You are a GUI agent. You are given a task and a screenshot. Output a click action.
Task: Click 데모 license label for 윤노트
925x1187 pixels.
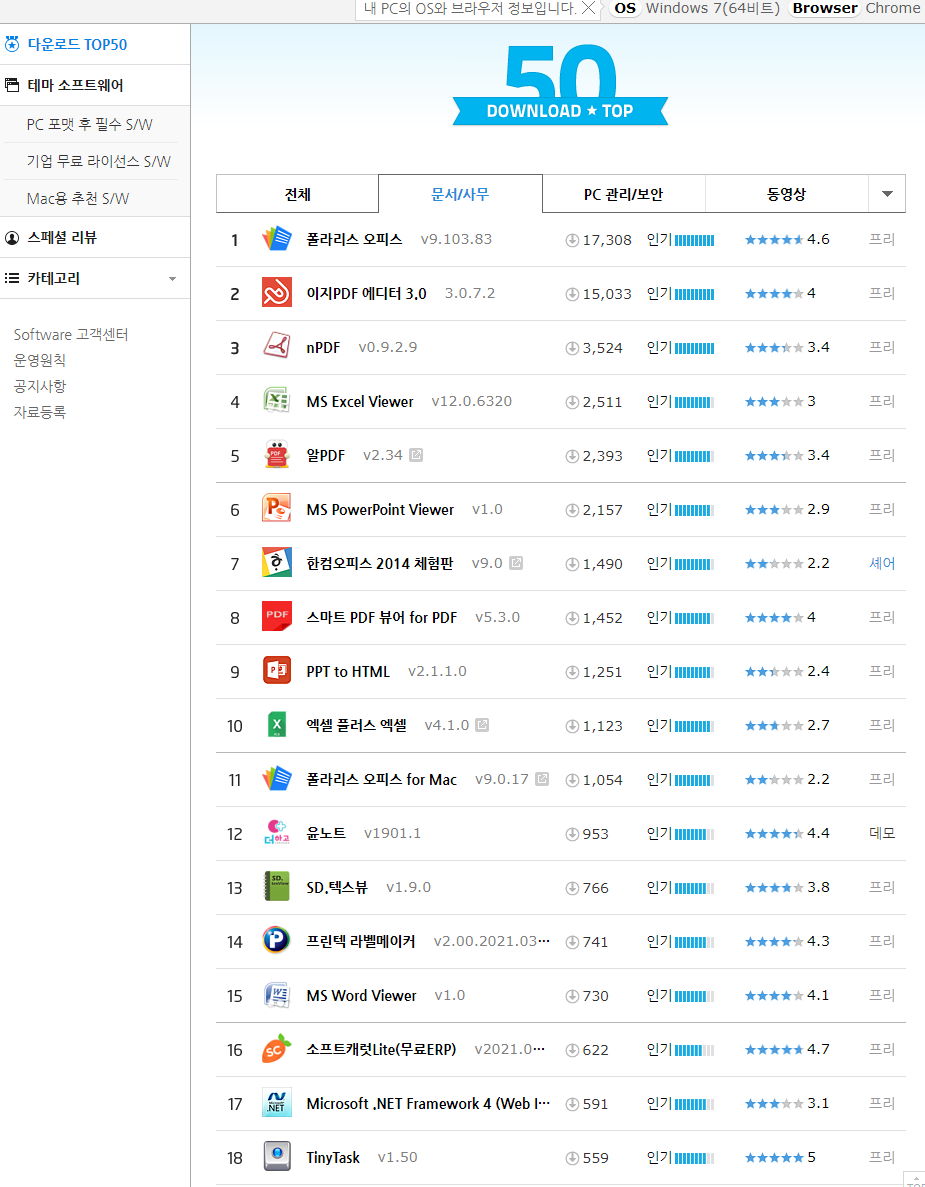pos(882,833)
